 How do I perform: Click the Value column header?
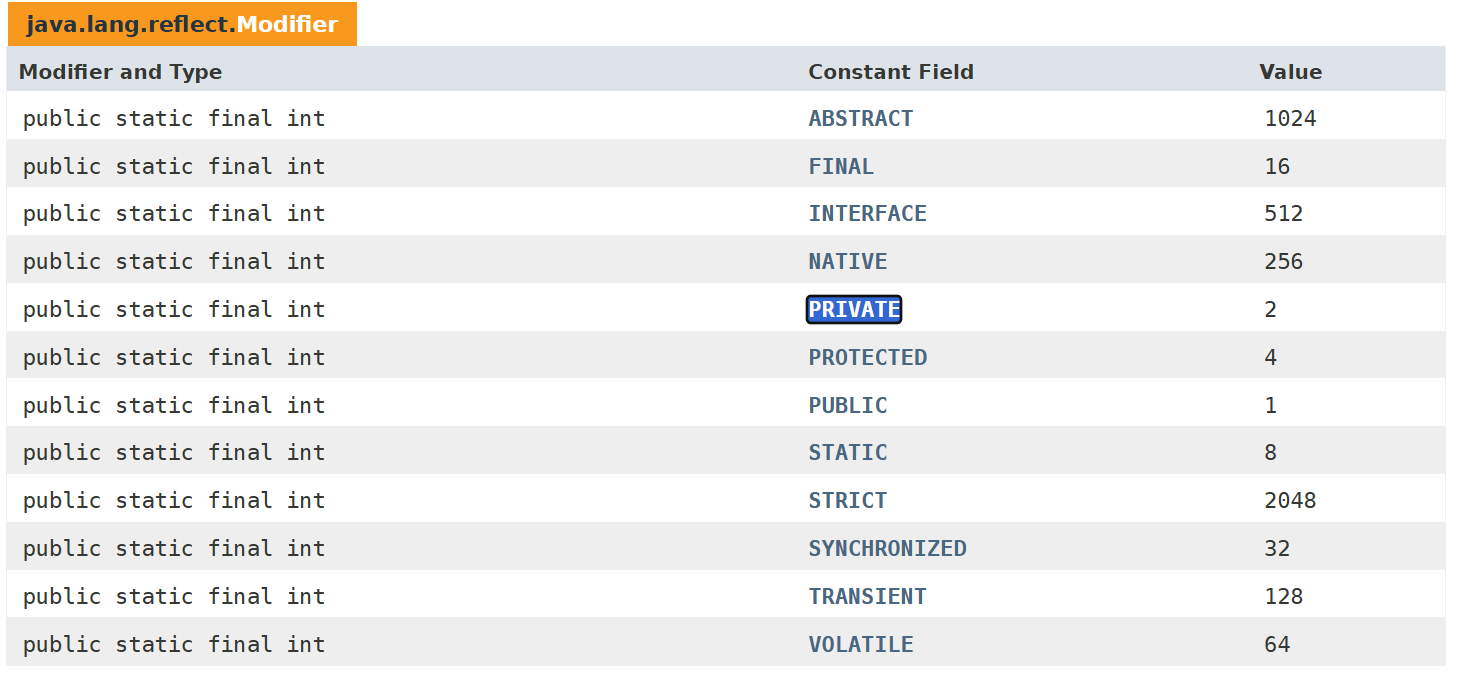[1290, 72]
